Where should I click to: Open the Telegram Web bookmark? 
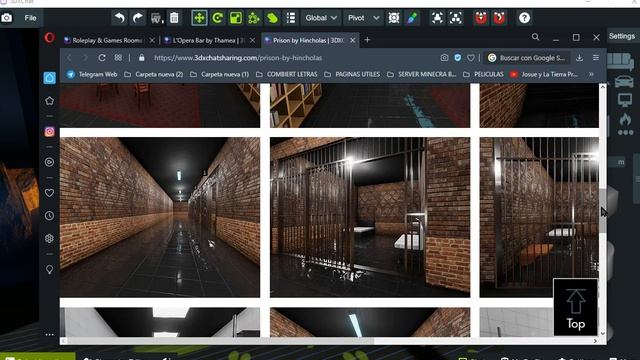[92, 74]
